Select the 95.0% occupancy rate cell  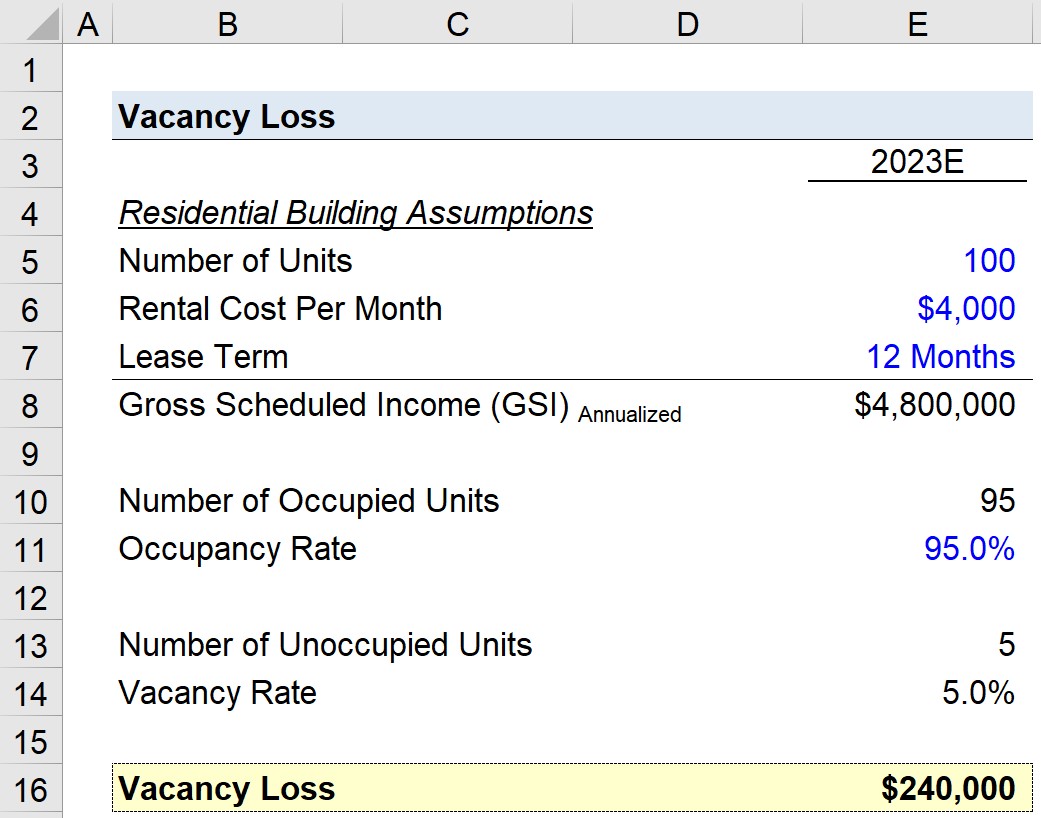pos(918,548)
